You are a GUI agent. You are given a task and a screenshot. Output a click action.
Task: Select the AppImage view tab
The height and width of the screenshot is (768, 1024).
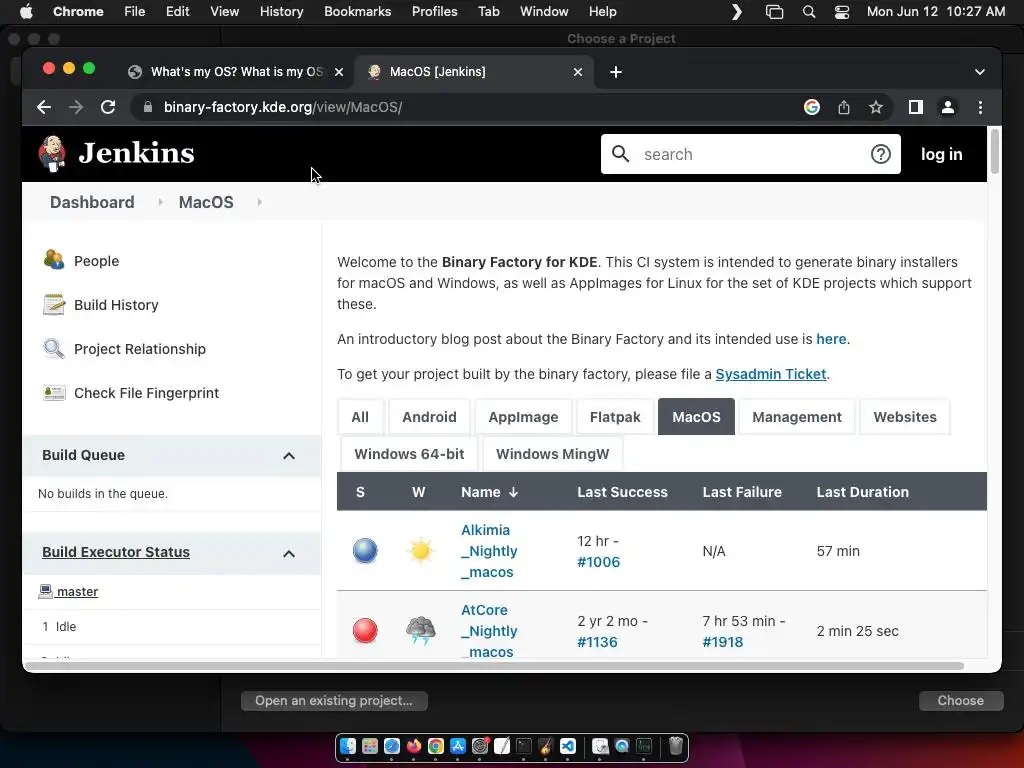tap(523, 417)
